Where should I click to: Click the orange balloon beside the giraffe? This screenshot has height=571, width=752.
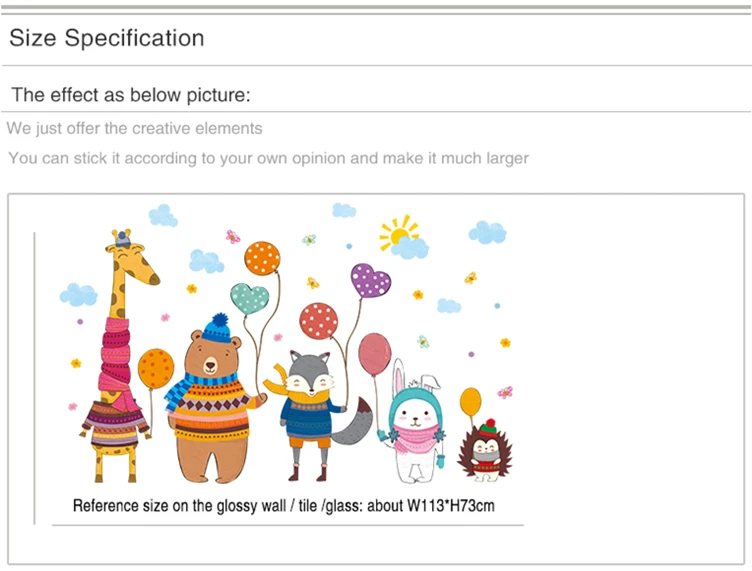(x=155, y=369)
